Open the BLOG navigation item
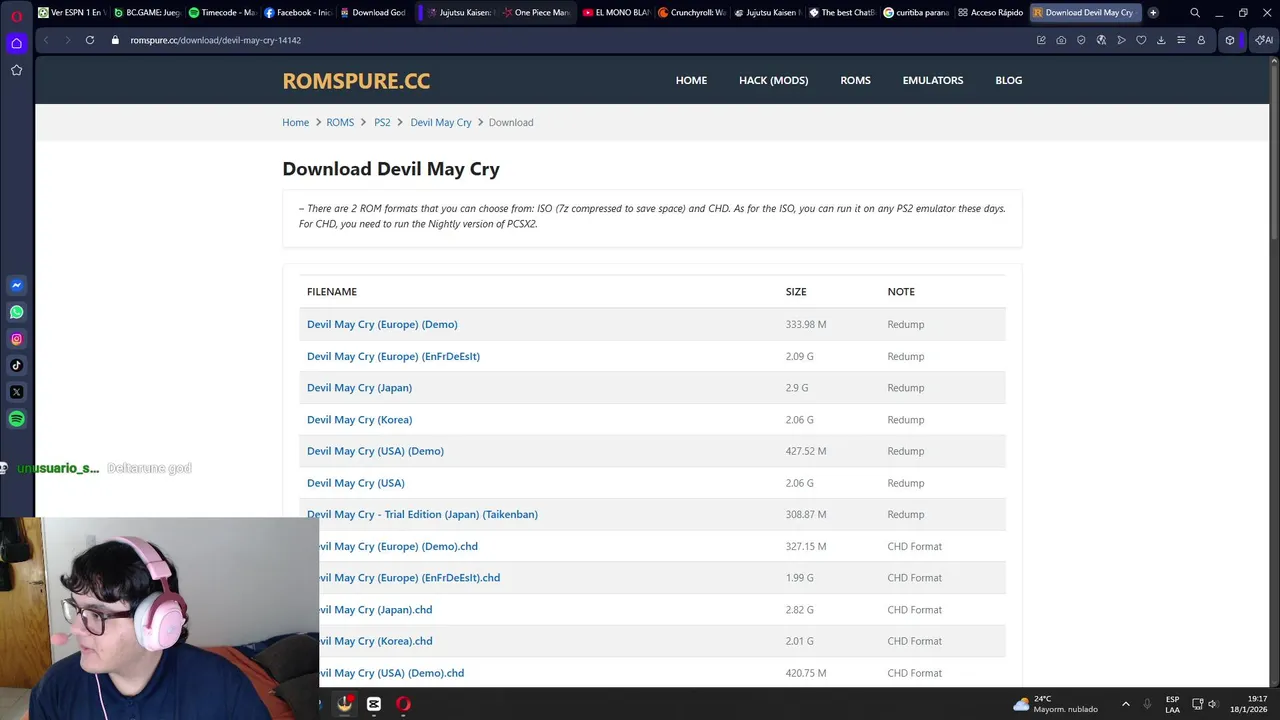 click(x=1008, y=80)
